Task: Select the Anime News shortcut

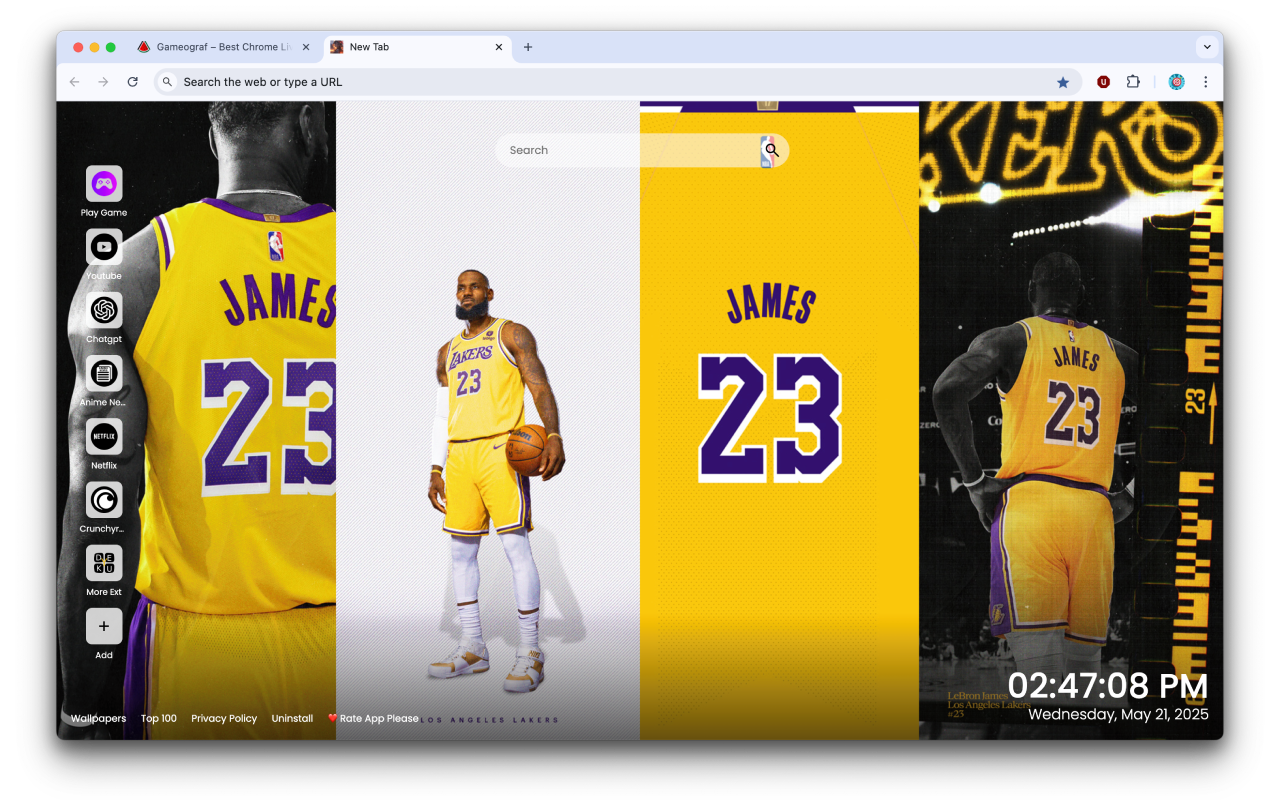Action: 103,375
